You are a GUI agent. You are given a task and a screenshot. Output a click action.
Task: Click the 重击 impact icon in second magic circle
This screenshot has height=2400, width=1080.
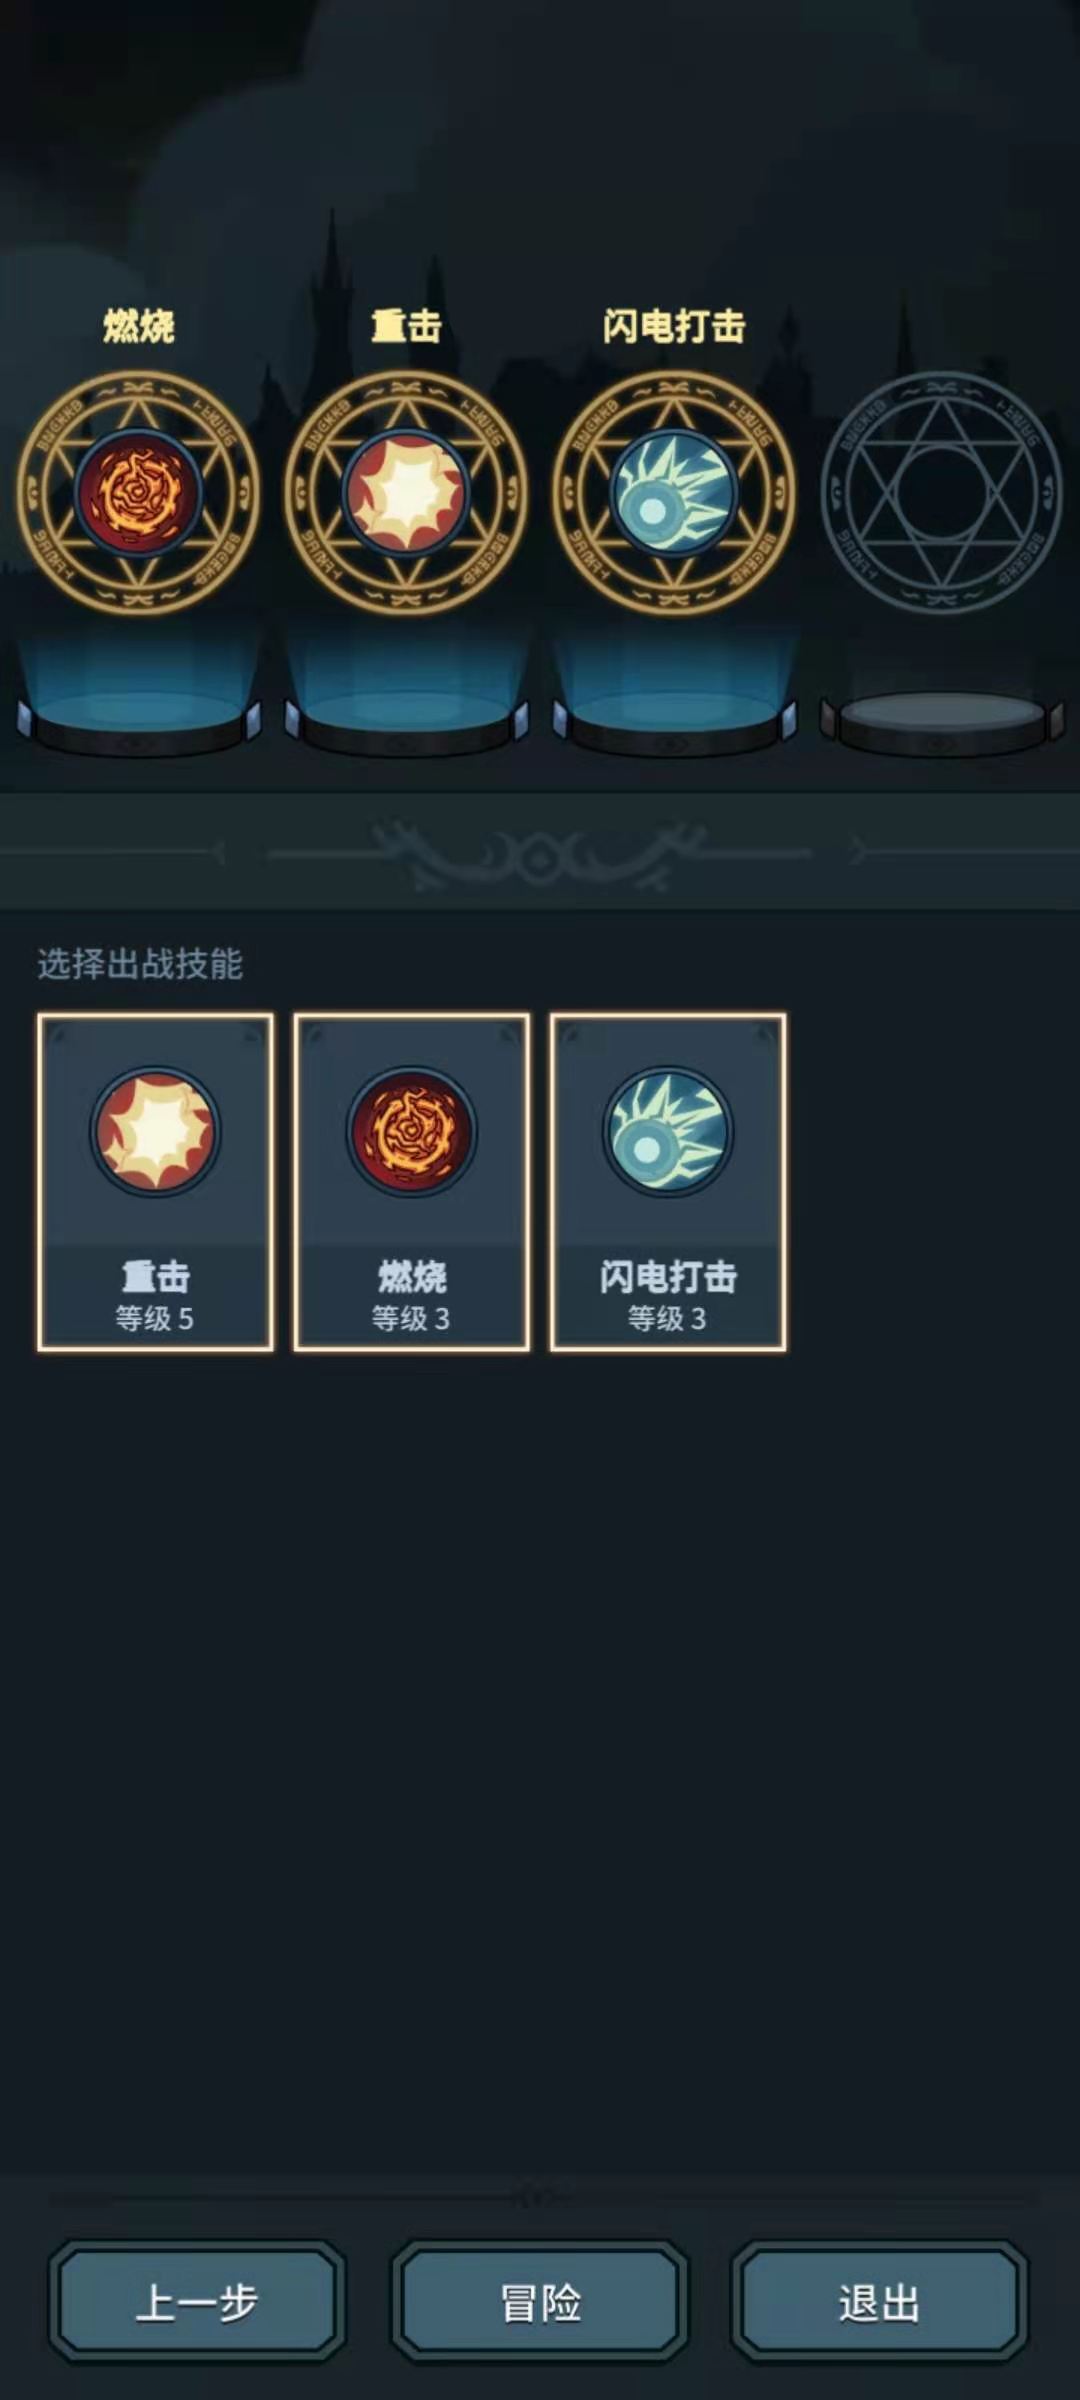point(406,492)
